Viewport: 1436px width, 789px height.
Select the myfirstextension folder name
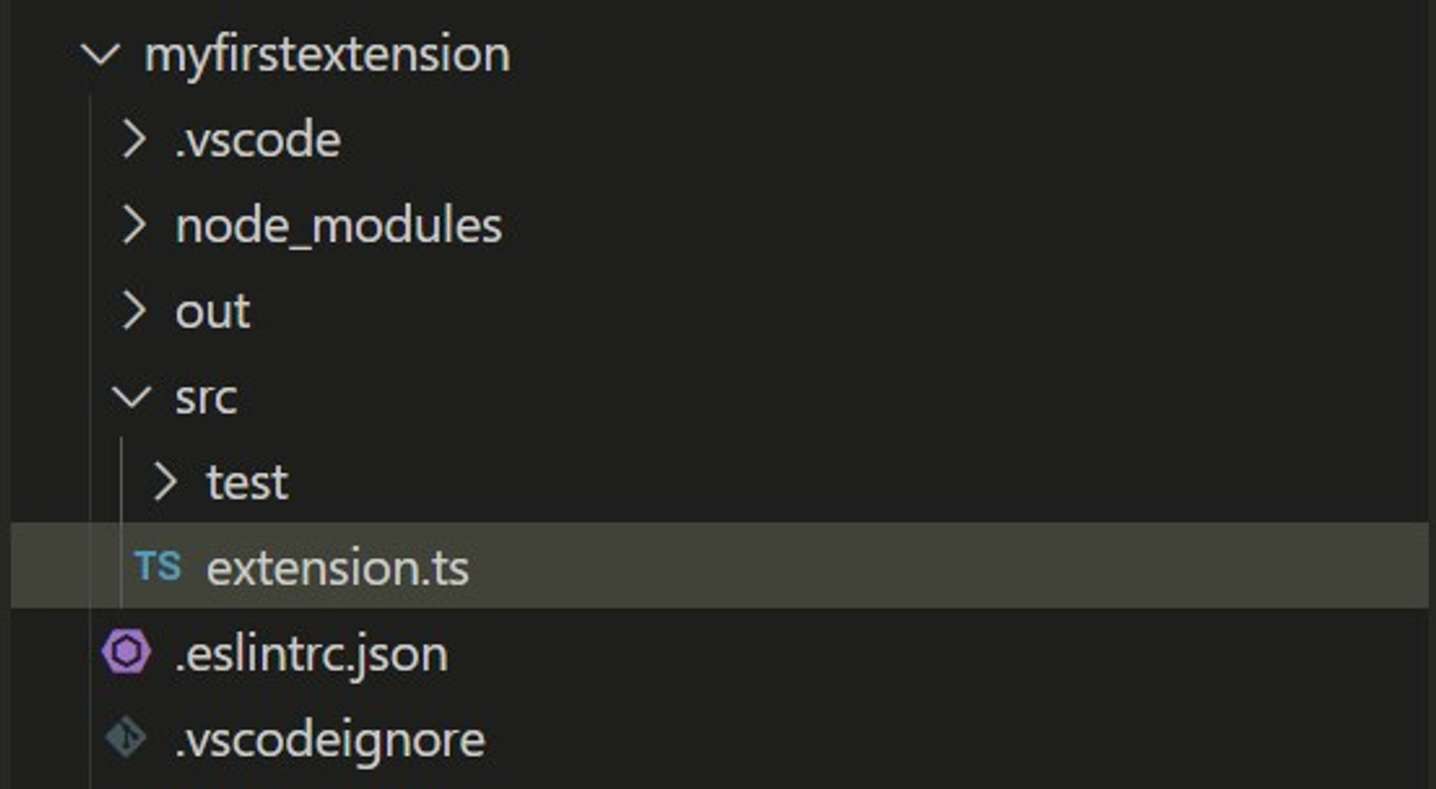[327, 54]
